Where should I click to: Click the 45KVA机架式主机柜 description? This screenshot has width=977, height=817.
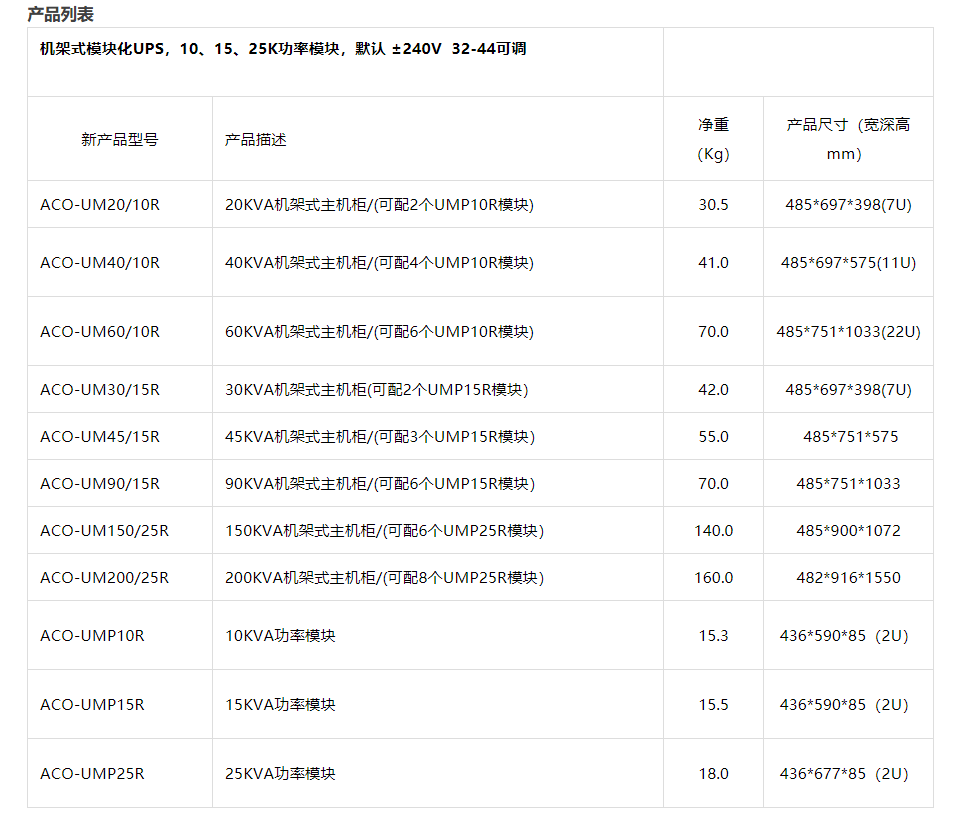tap(380, 437)
